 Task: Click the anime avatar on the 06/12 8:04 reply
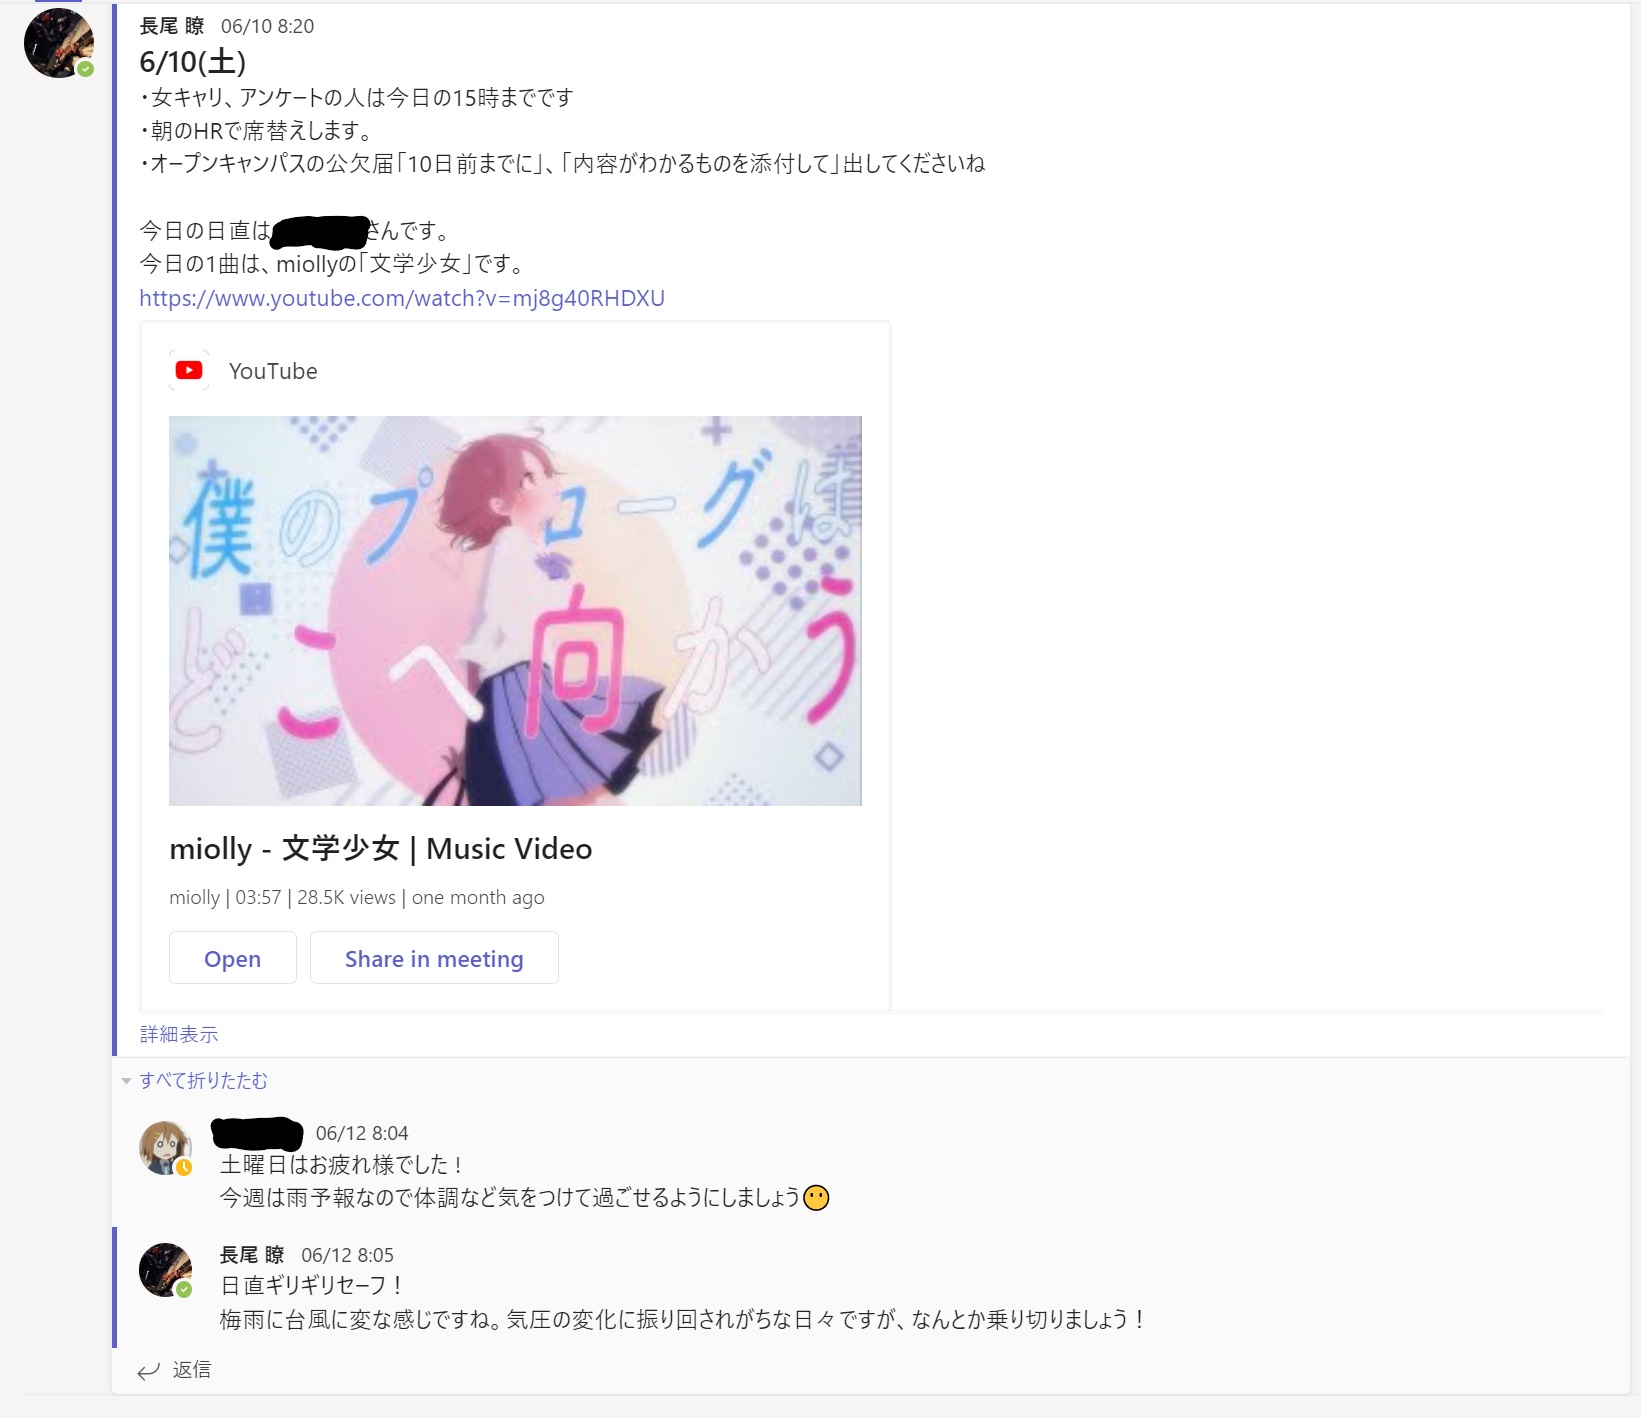click(x=165, y=1147)
